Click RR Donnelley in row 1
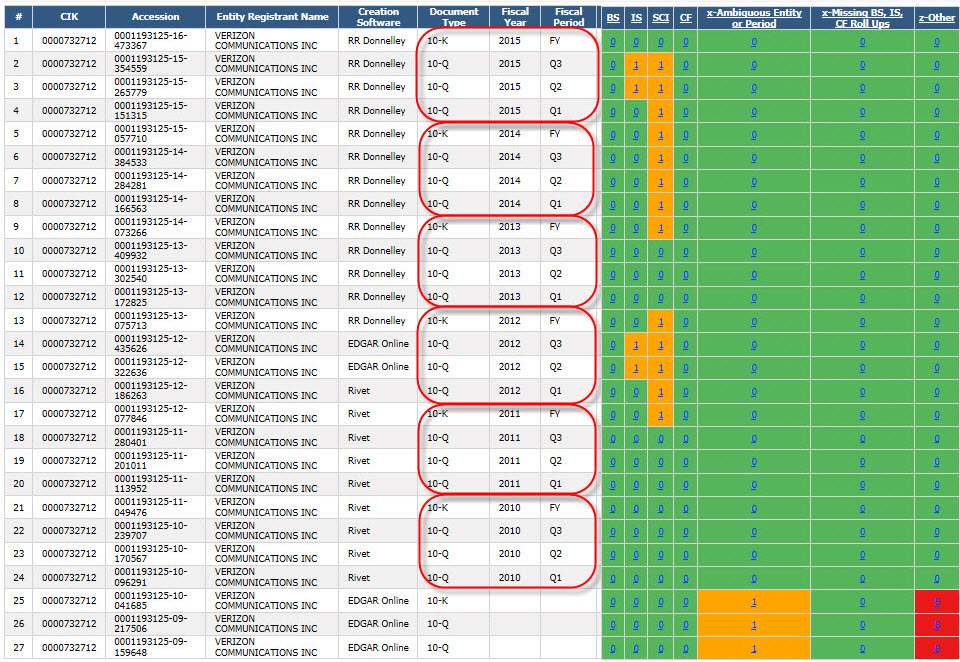Image resolution: width=960 pixels, height=662 pixels. point(377,40)
